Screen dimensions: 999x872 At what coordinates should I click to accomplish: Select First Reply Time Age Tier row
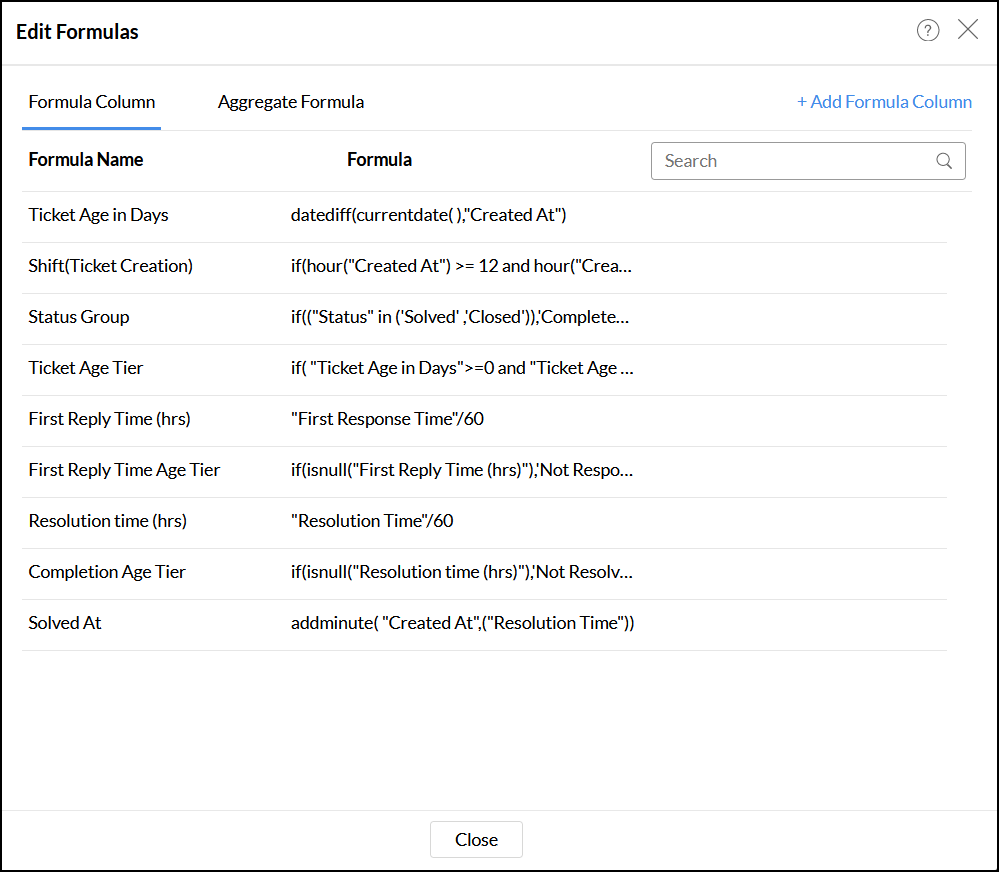click(124, 470)
